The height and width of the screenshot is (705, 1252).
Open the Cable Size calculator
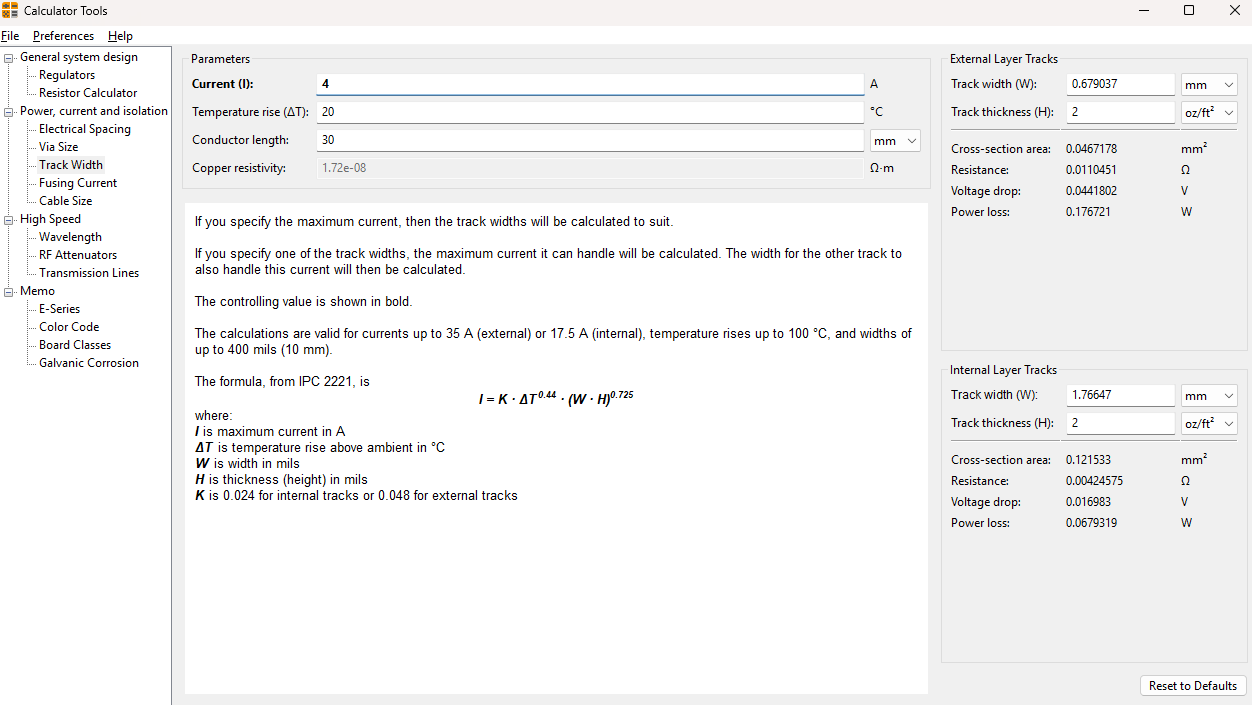(x=66, y=201)
